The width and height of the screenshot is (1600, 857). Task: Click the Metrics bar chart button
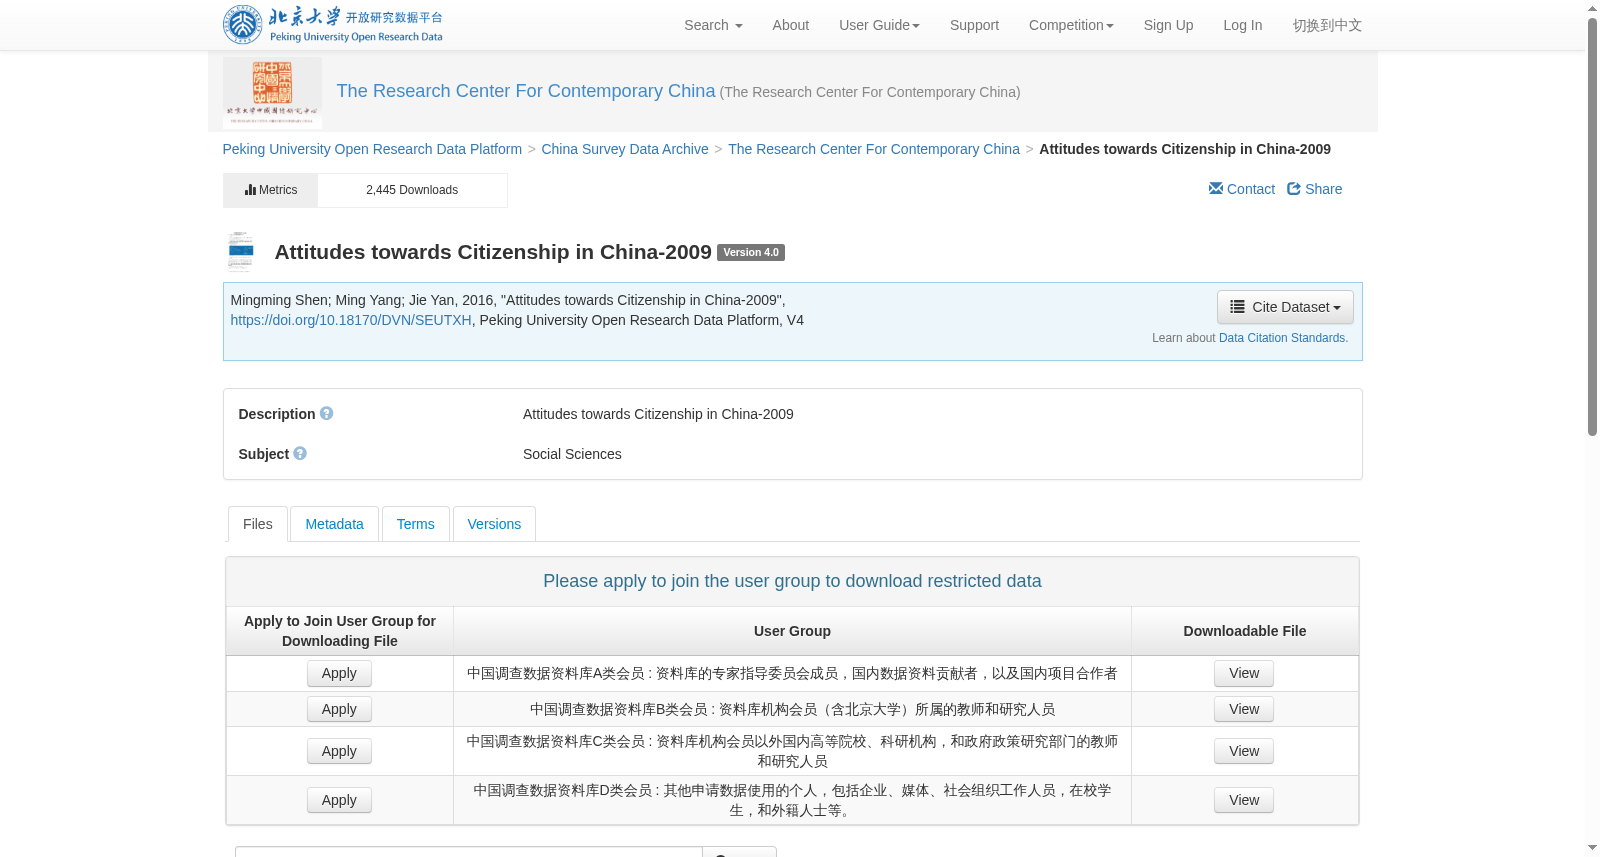point(270,190)
